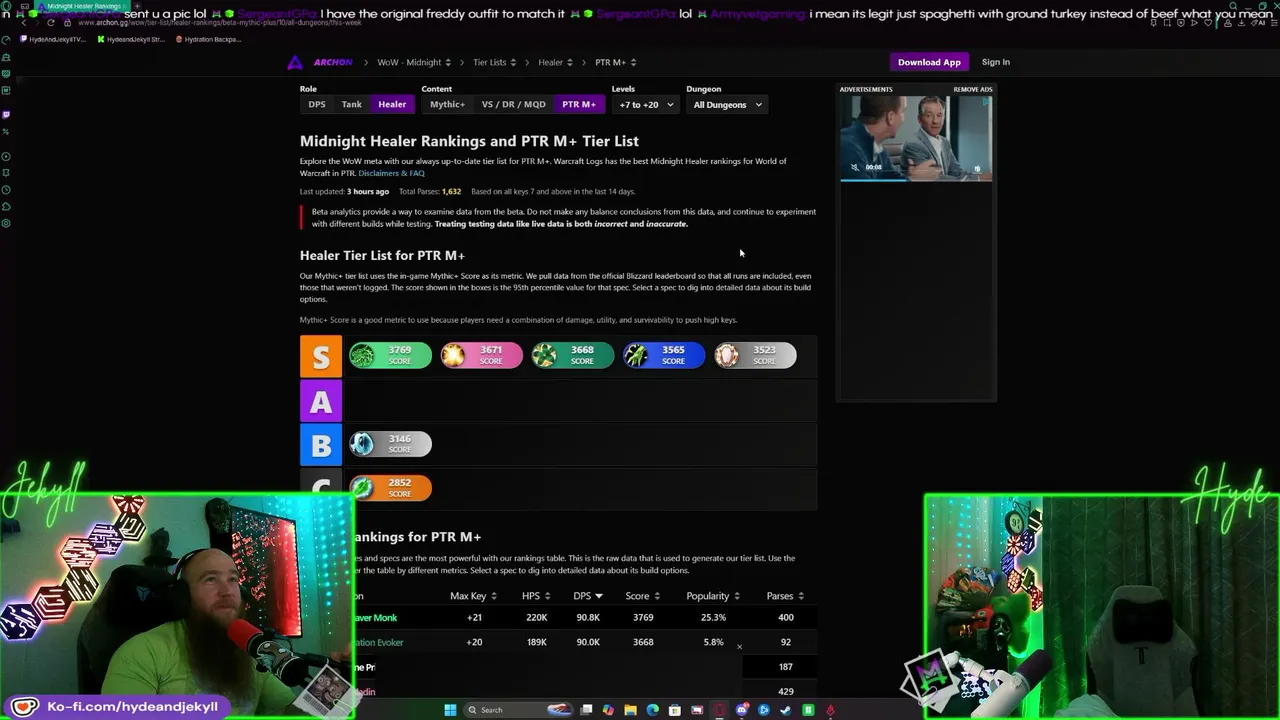1280x720 pixels.
Task: Open Discord from the taskbar
Action: point(742,710)
